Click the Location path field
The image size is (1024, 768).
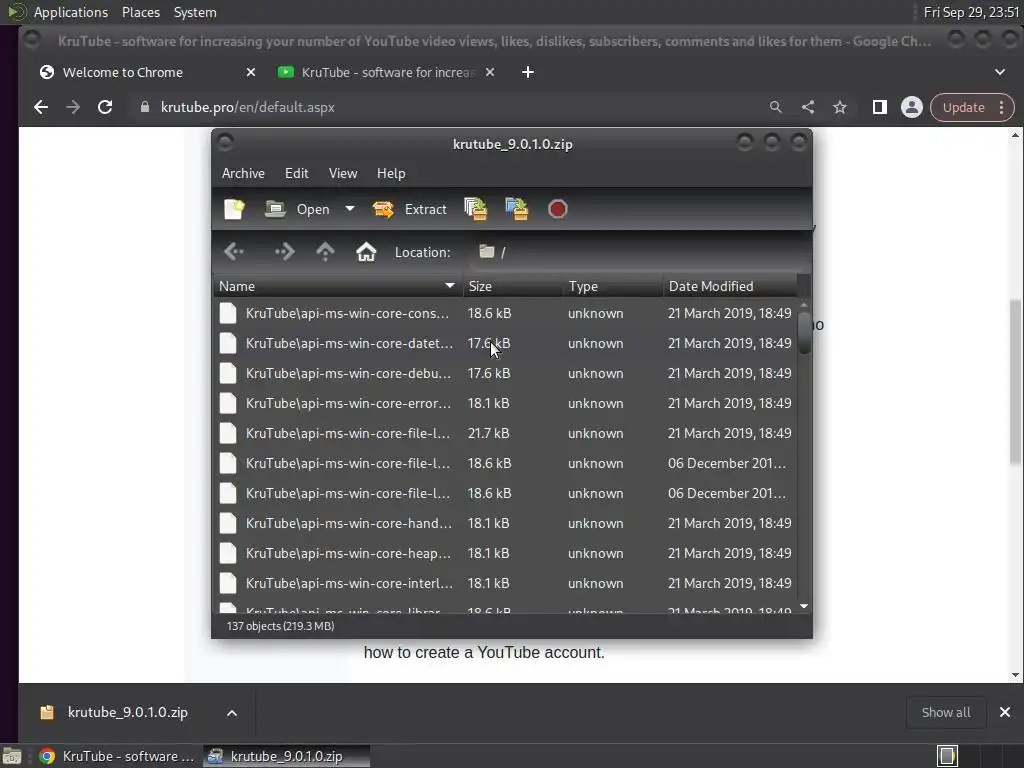[637, 252]
